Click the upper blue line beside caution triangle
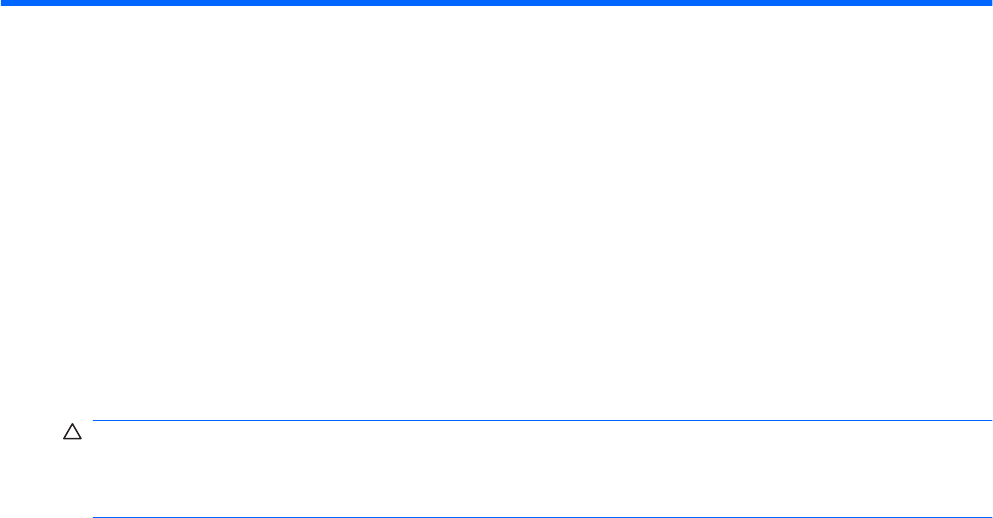This screenshot has height=518, width=993. pyautogui.click(x=542, y=420)
